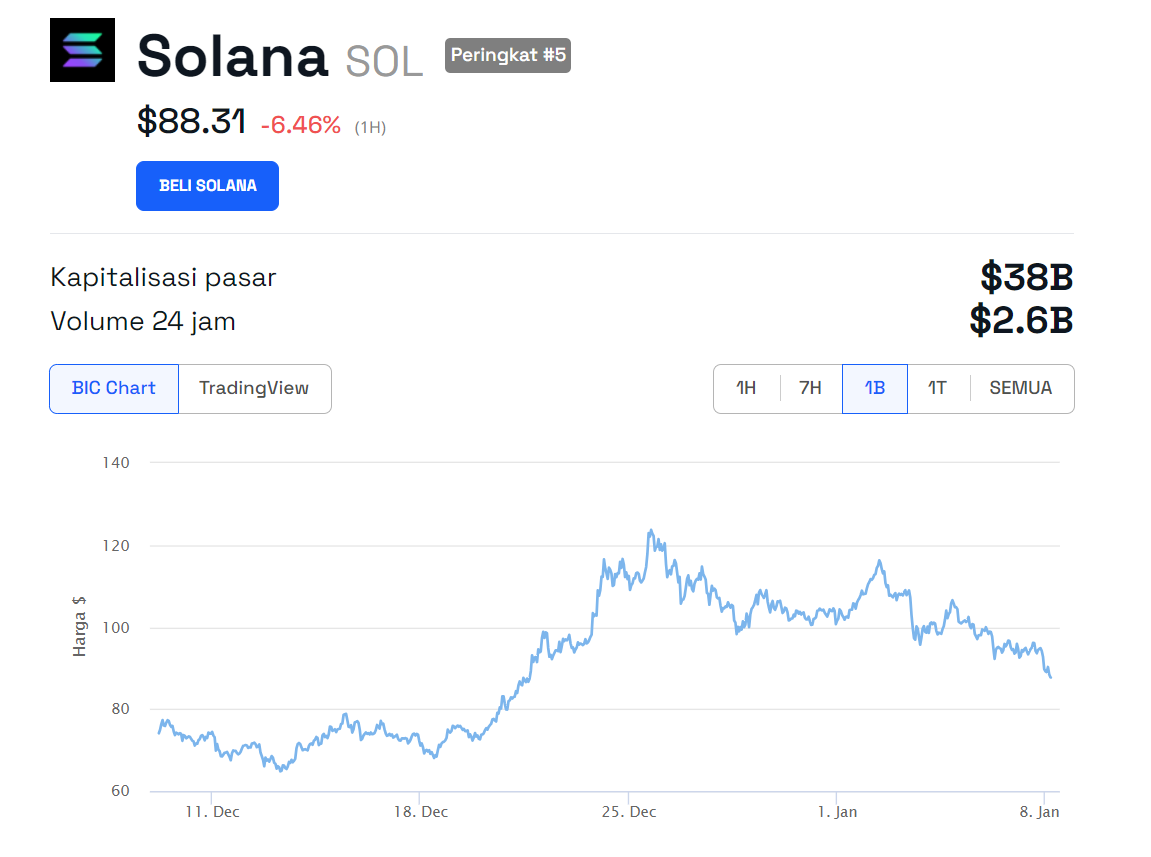Click the $38B market cap value
The image size is (1151, 857).
[x=1026, y=277]
